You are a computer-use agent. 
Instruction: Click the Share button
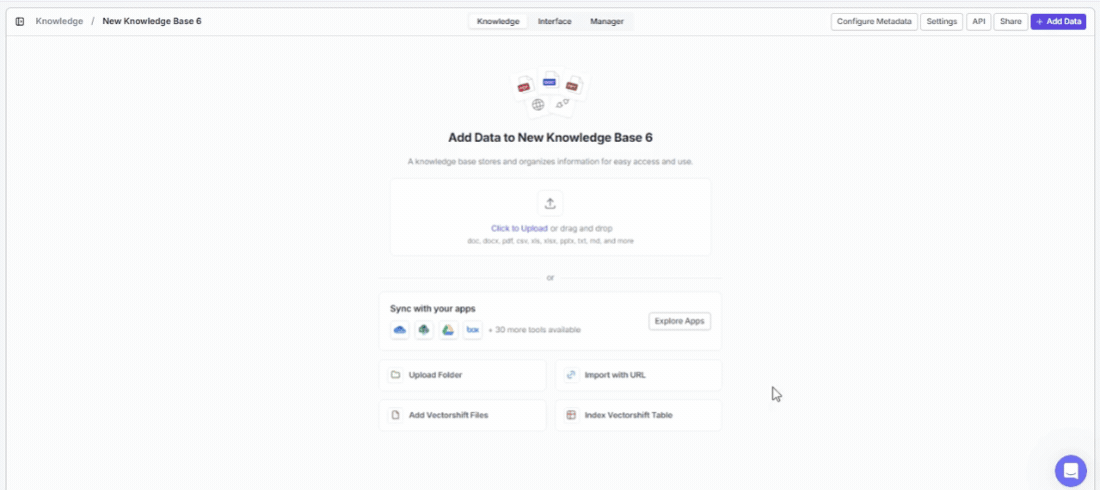pos(1011,22)
